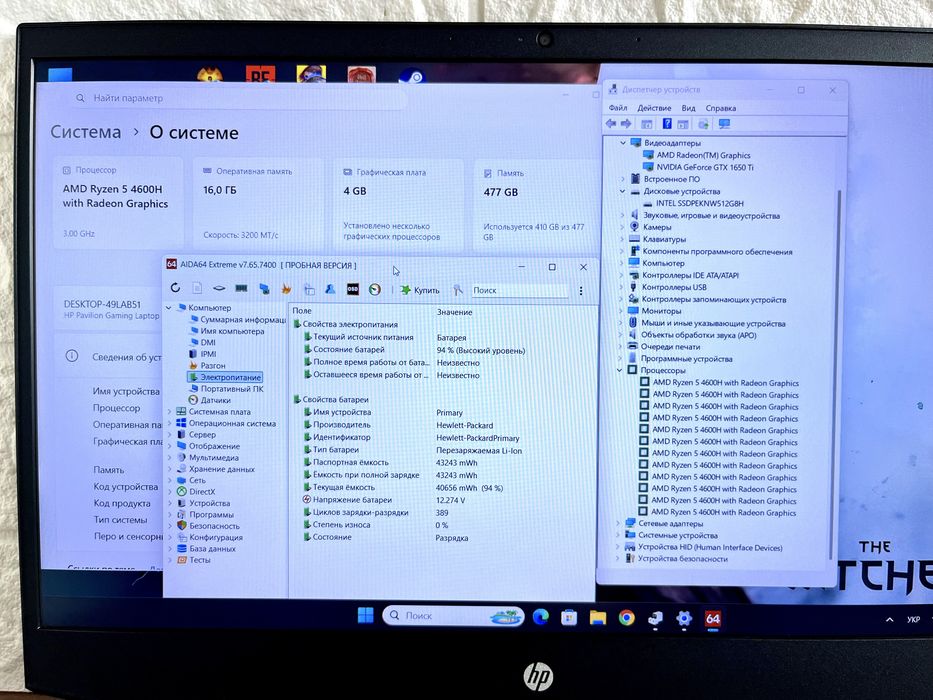Image resolution: width=933 pixels, height=700 pixels.
Task: Select Камеры in Device Manager
Action: [650, 227]
